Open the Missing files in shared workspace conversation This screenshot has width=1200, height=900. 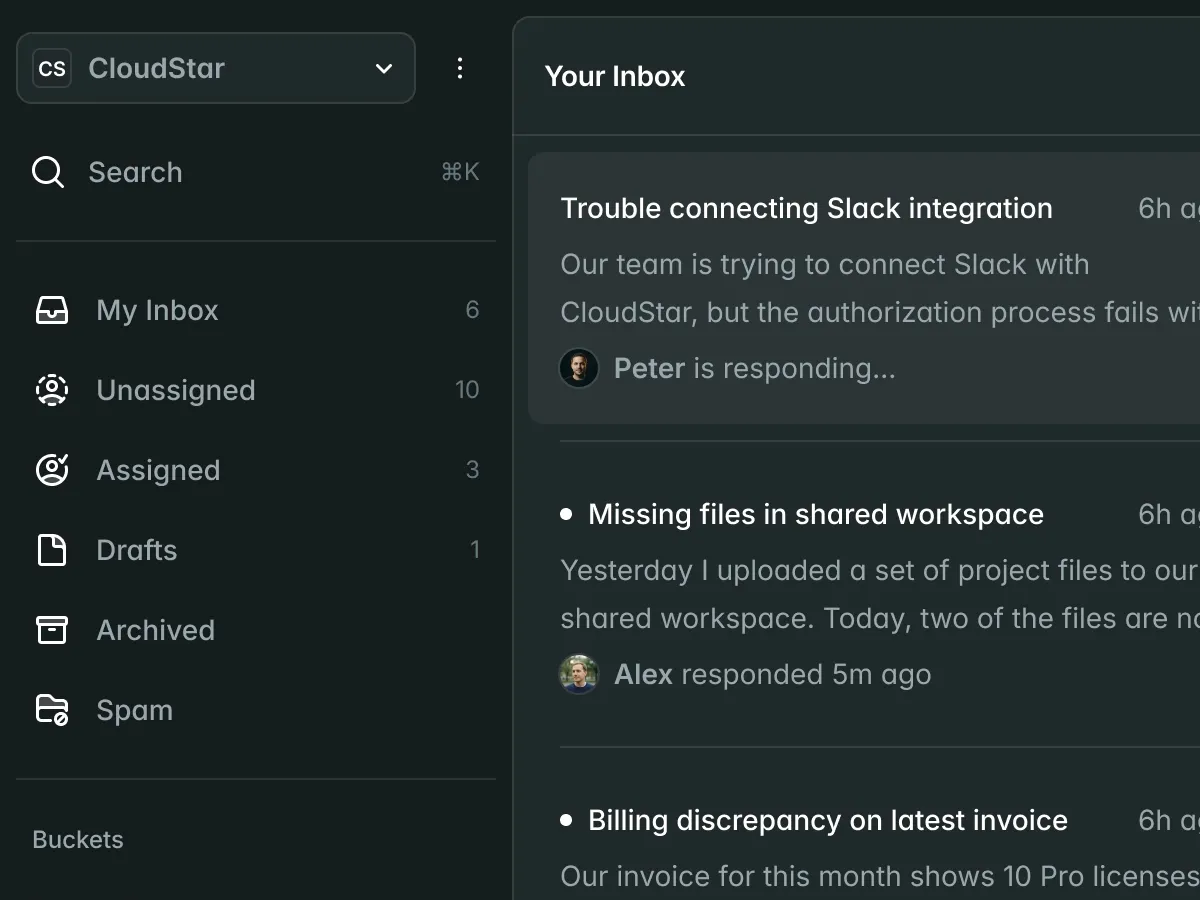(x=815, y=515)
